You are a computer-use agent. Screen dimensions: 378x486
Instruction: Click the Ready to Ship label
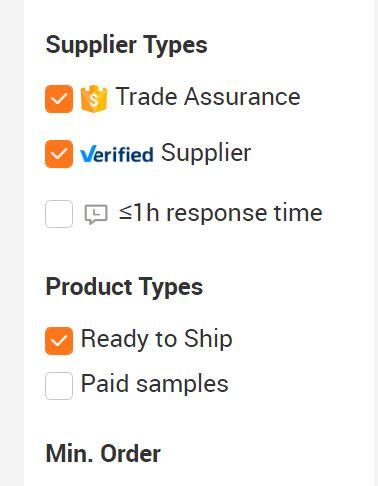[157, 340]
